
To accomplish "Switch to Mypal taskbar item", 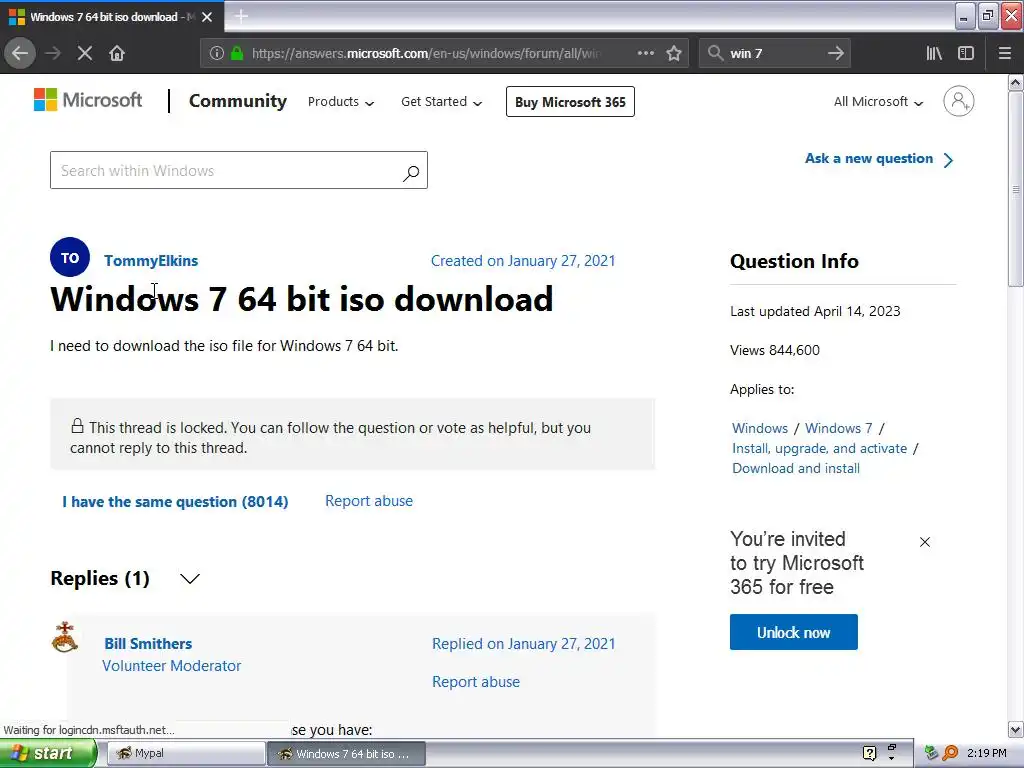I will point(185,754).
